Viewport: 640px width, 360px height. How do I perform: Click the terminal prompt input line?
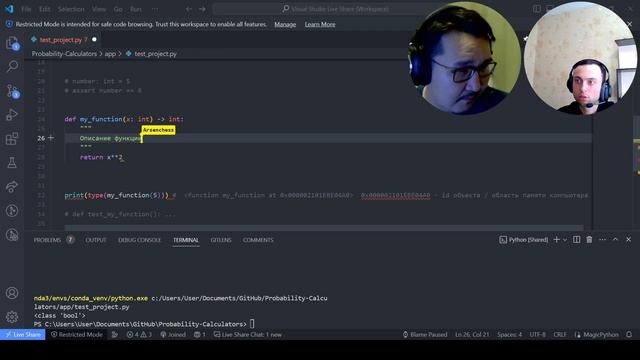tap(144, 324)
